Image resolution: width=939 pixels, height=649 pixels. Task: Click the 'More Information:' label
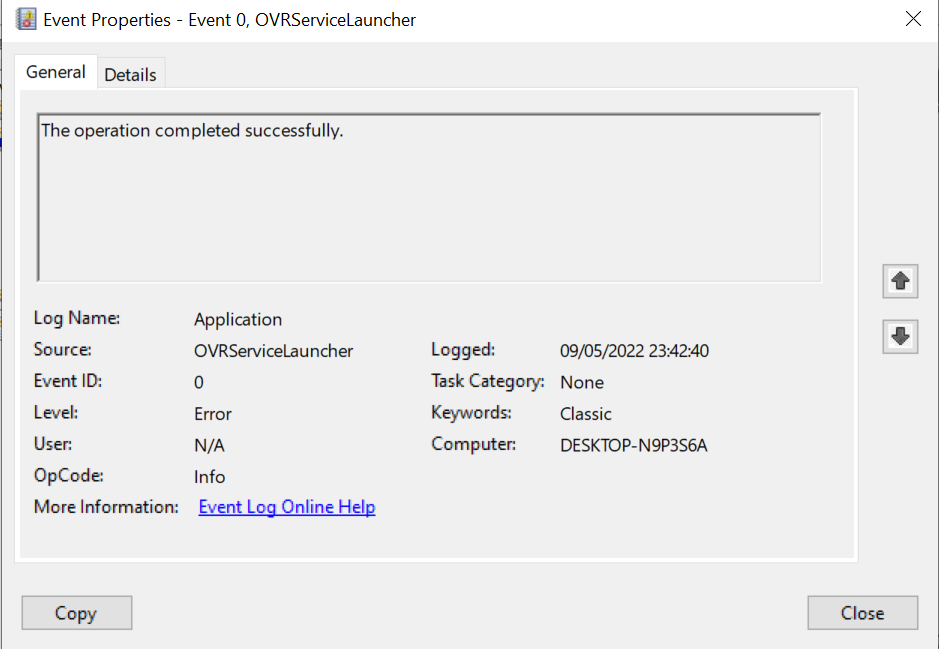click(x=106, y=507)
